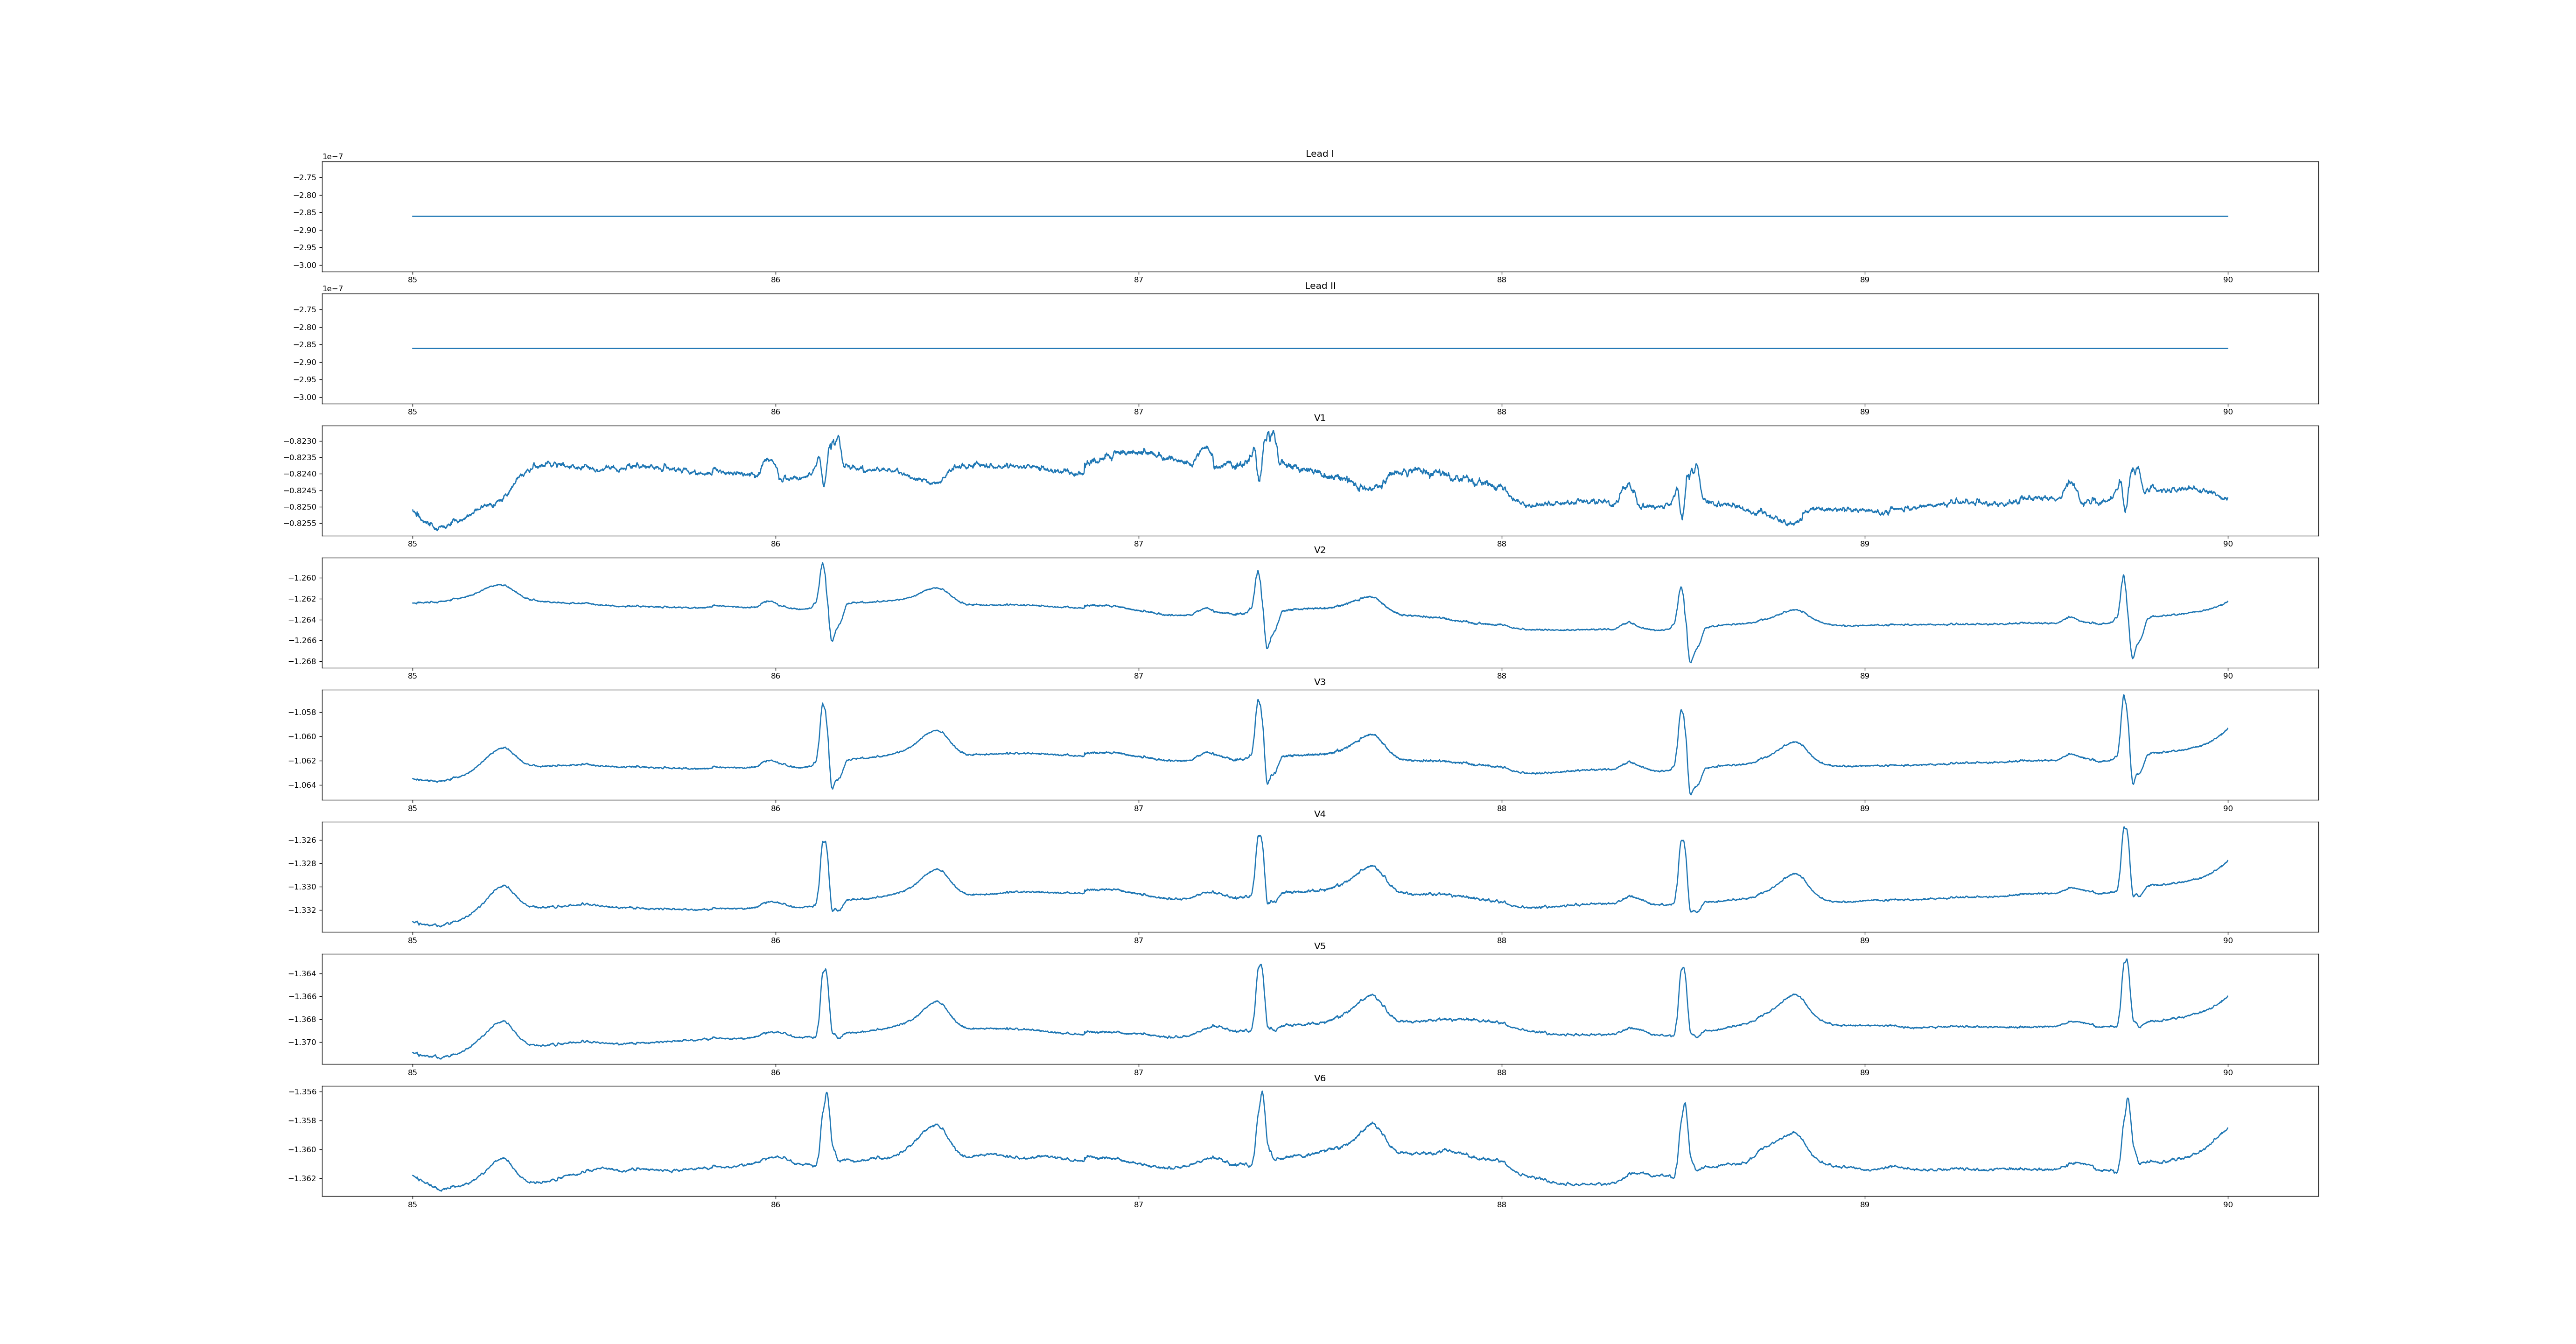Click the 90 x-axis tick under Lead I

coord(2227,280)
